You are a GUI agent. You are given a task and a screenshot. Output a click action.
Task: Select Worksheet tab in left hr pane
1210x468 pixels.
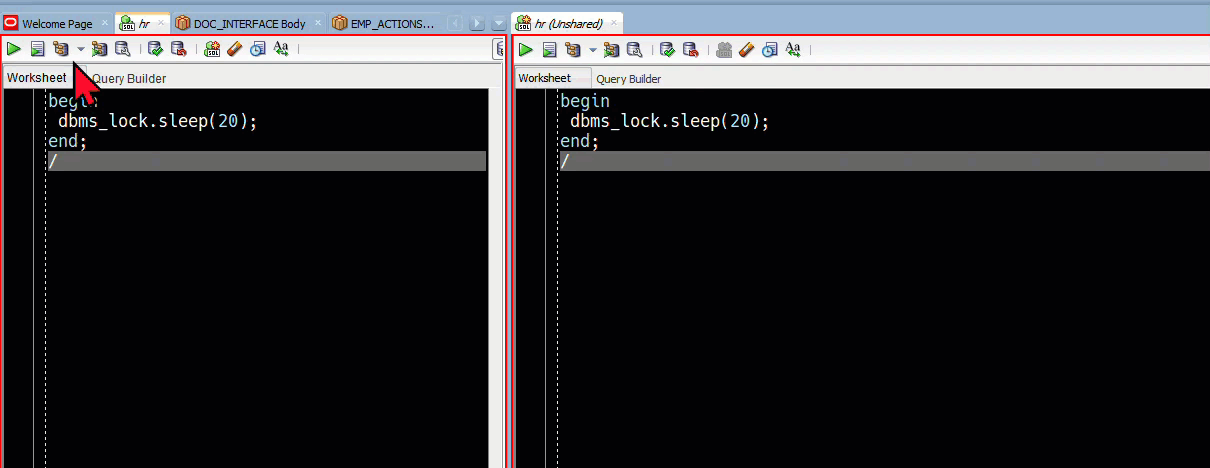(36, 78)
